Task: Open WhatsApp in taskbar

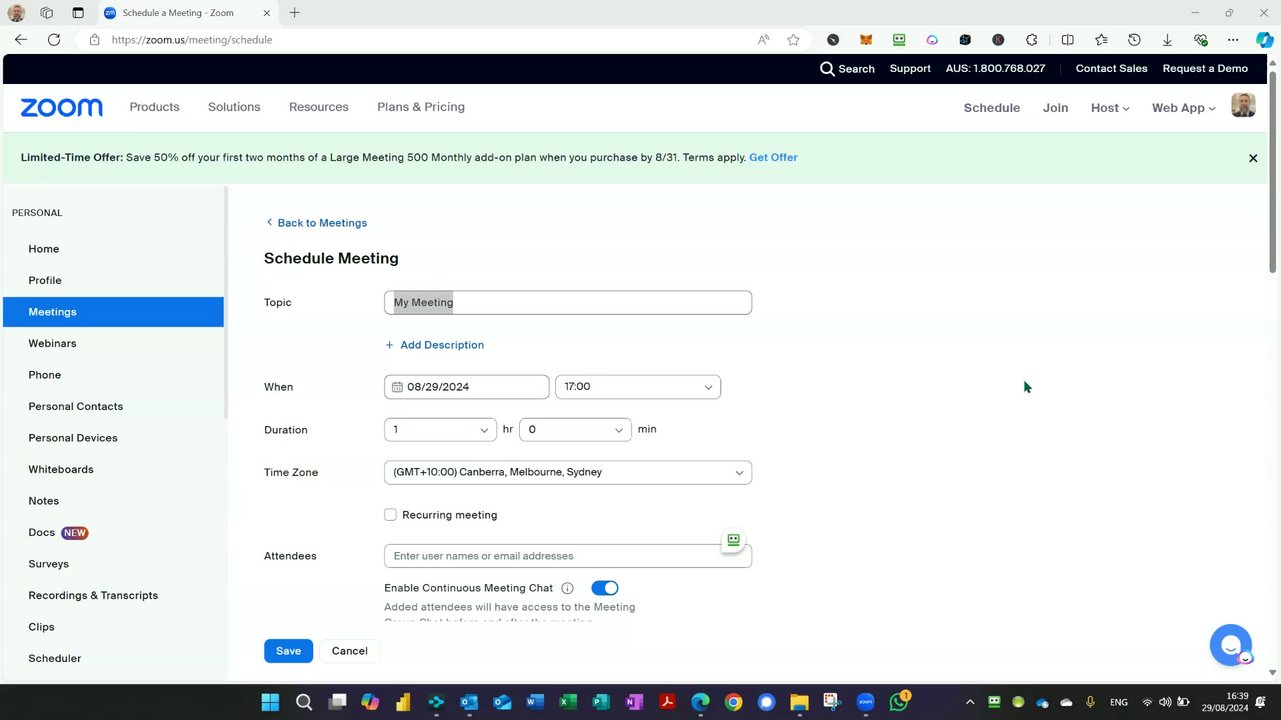Action: (899, 702)
